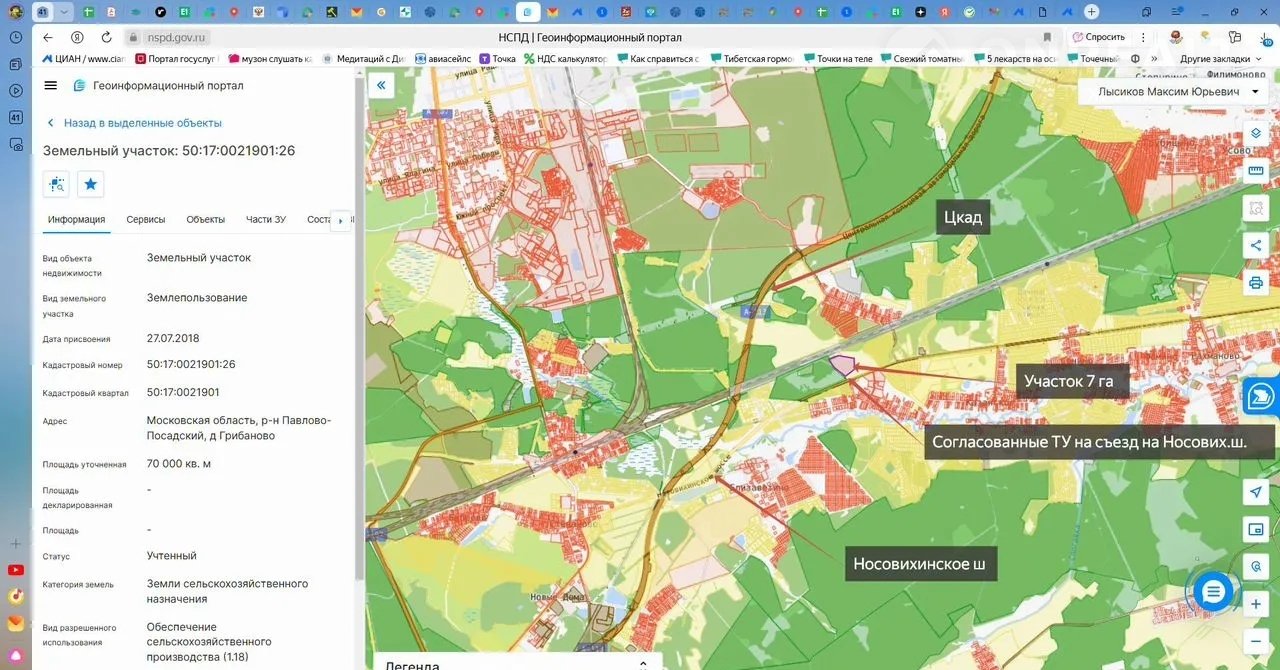The width and height of the screenshot is (1280, 670).
Task: Open the hamburger menu of the geoportal
Action: pos(51,86)
